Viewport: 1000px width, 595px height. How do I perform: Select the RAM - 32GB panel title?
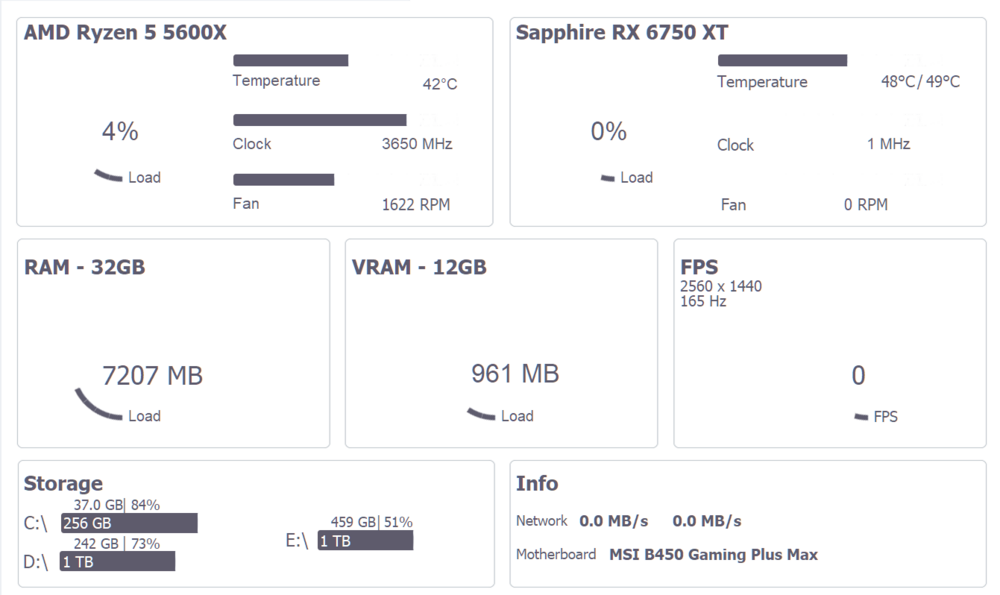tap(84, 267)
